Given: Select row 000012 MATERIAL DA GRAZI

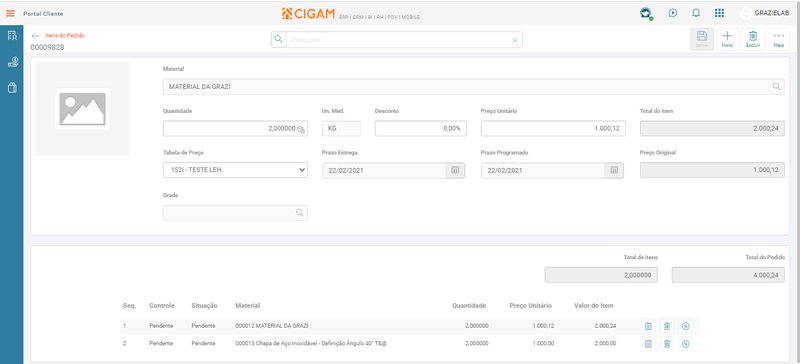Looking at the screenshot, I should pyautogui.click(x=410, y=326).
